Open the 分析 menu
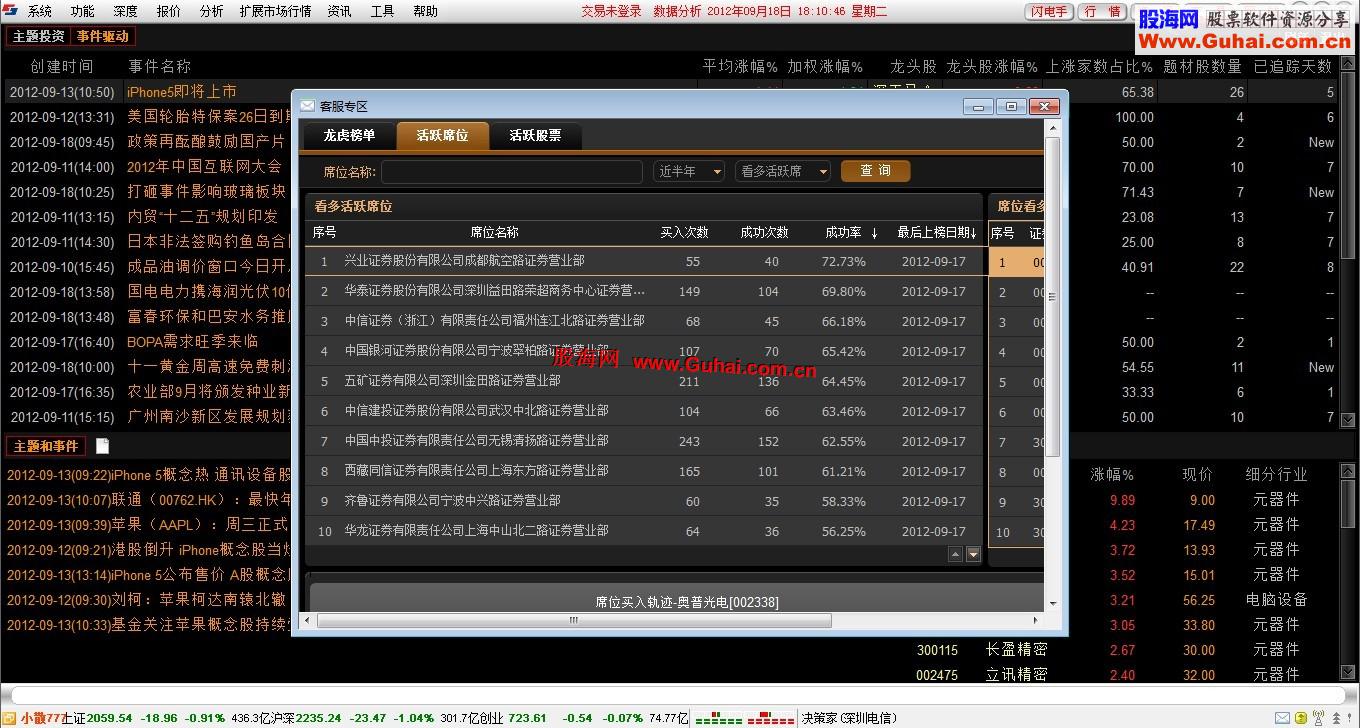Image resolution: width=1360 pixels, height=728 pixels. coord(211,12)
